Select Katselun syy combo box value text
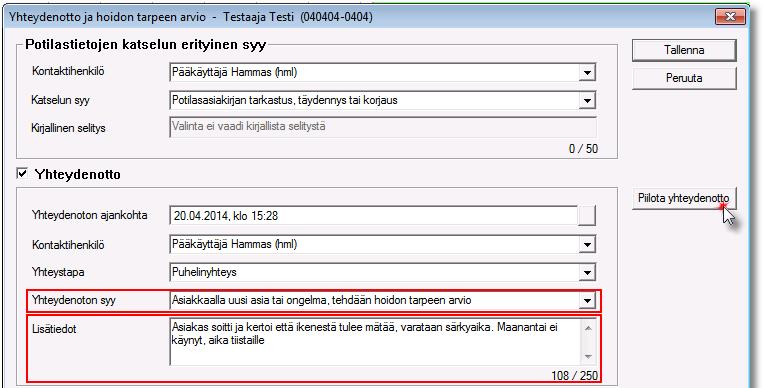 click(x=285, y=100)
